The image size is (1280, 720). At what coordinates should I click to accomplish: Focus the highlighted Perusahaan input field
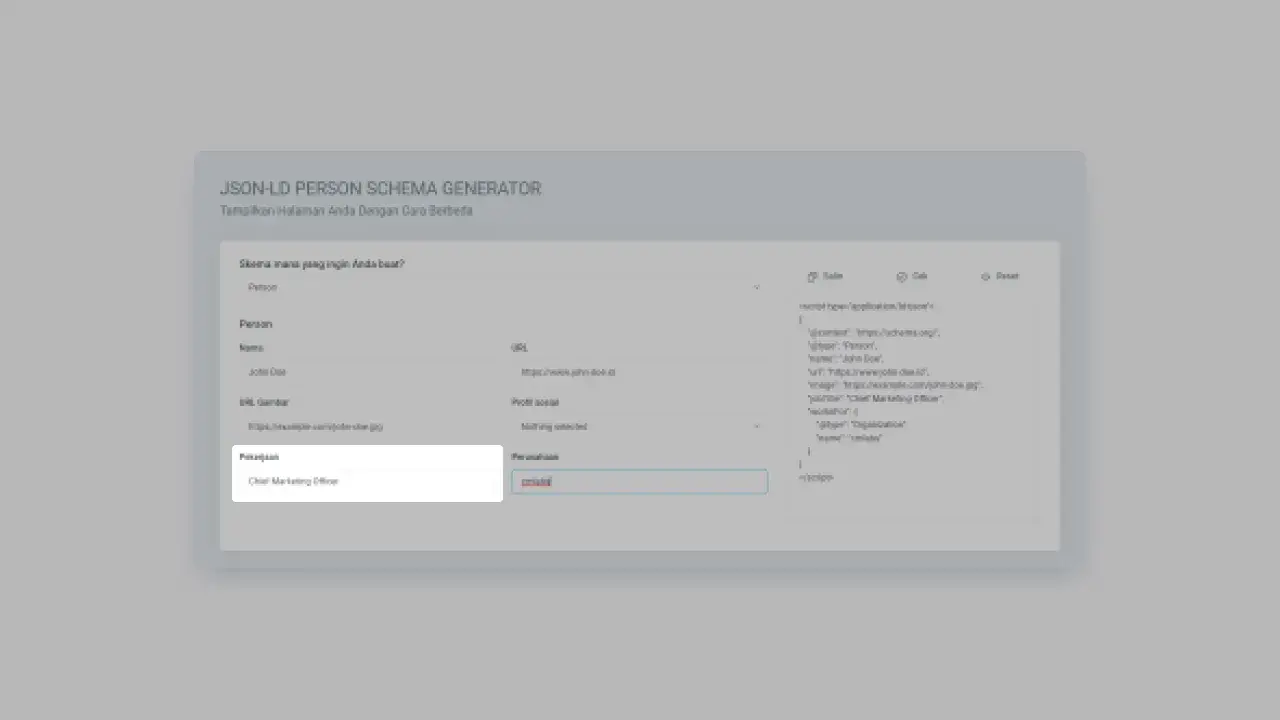640,482
